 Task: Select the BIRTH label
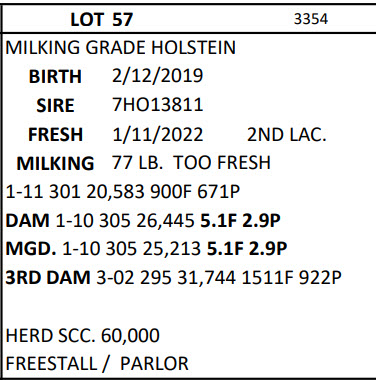tap(55, 76)
